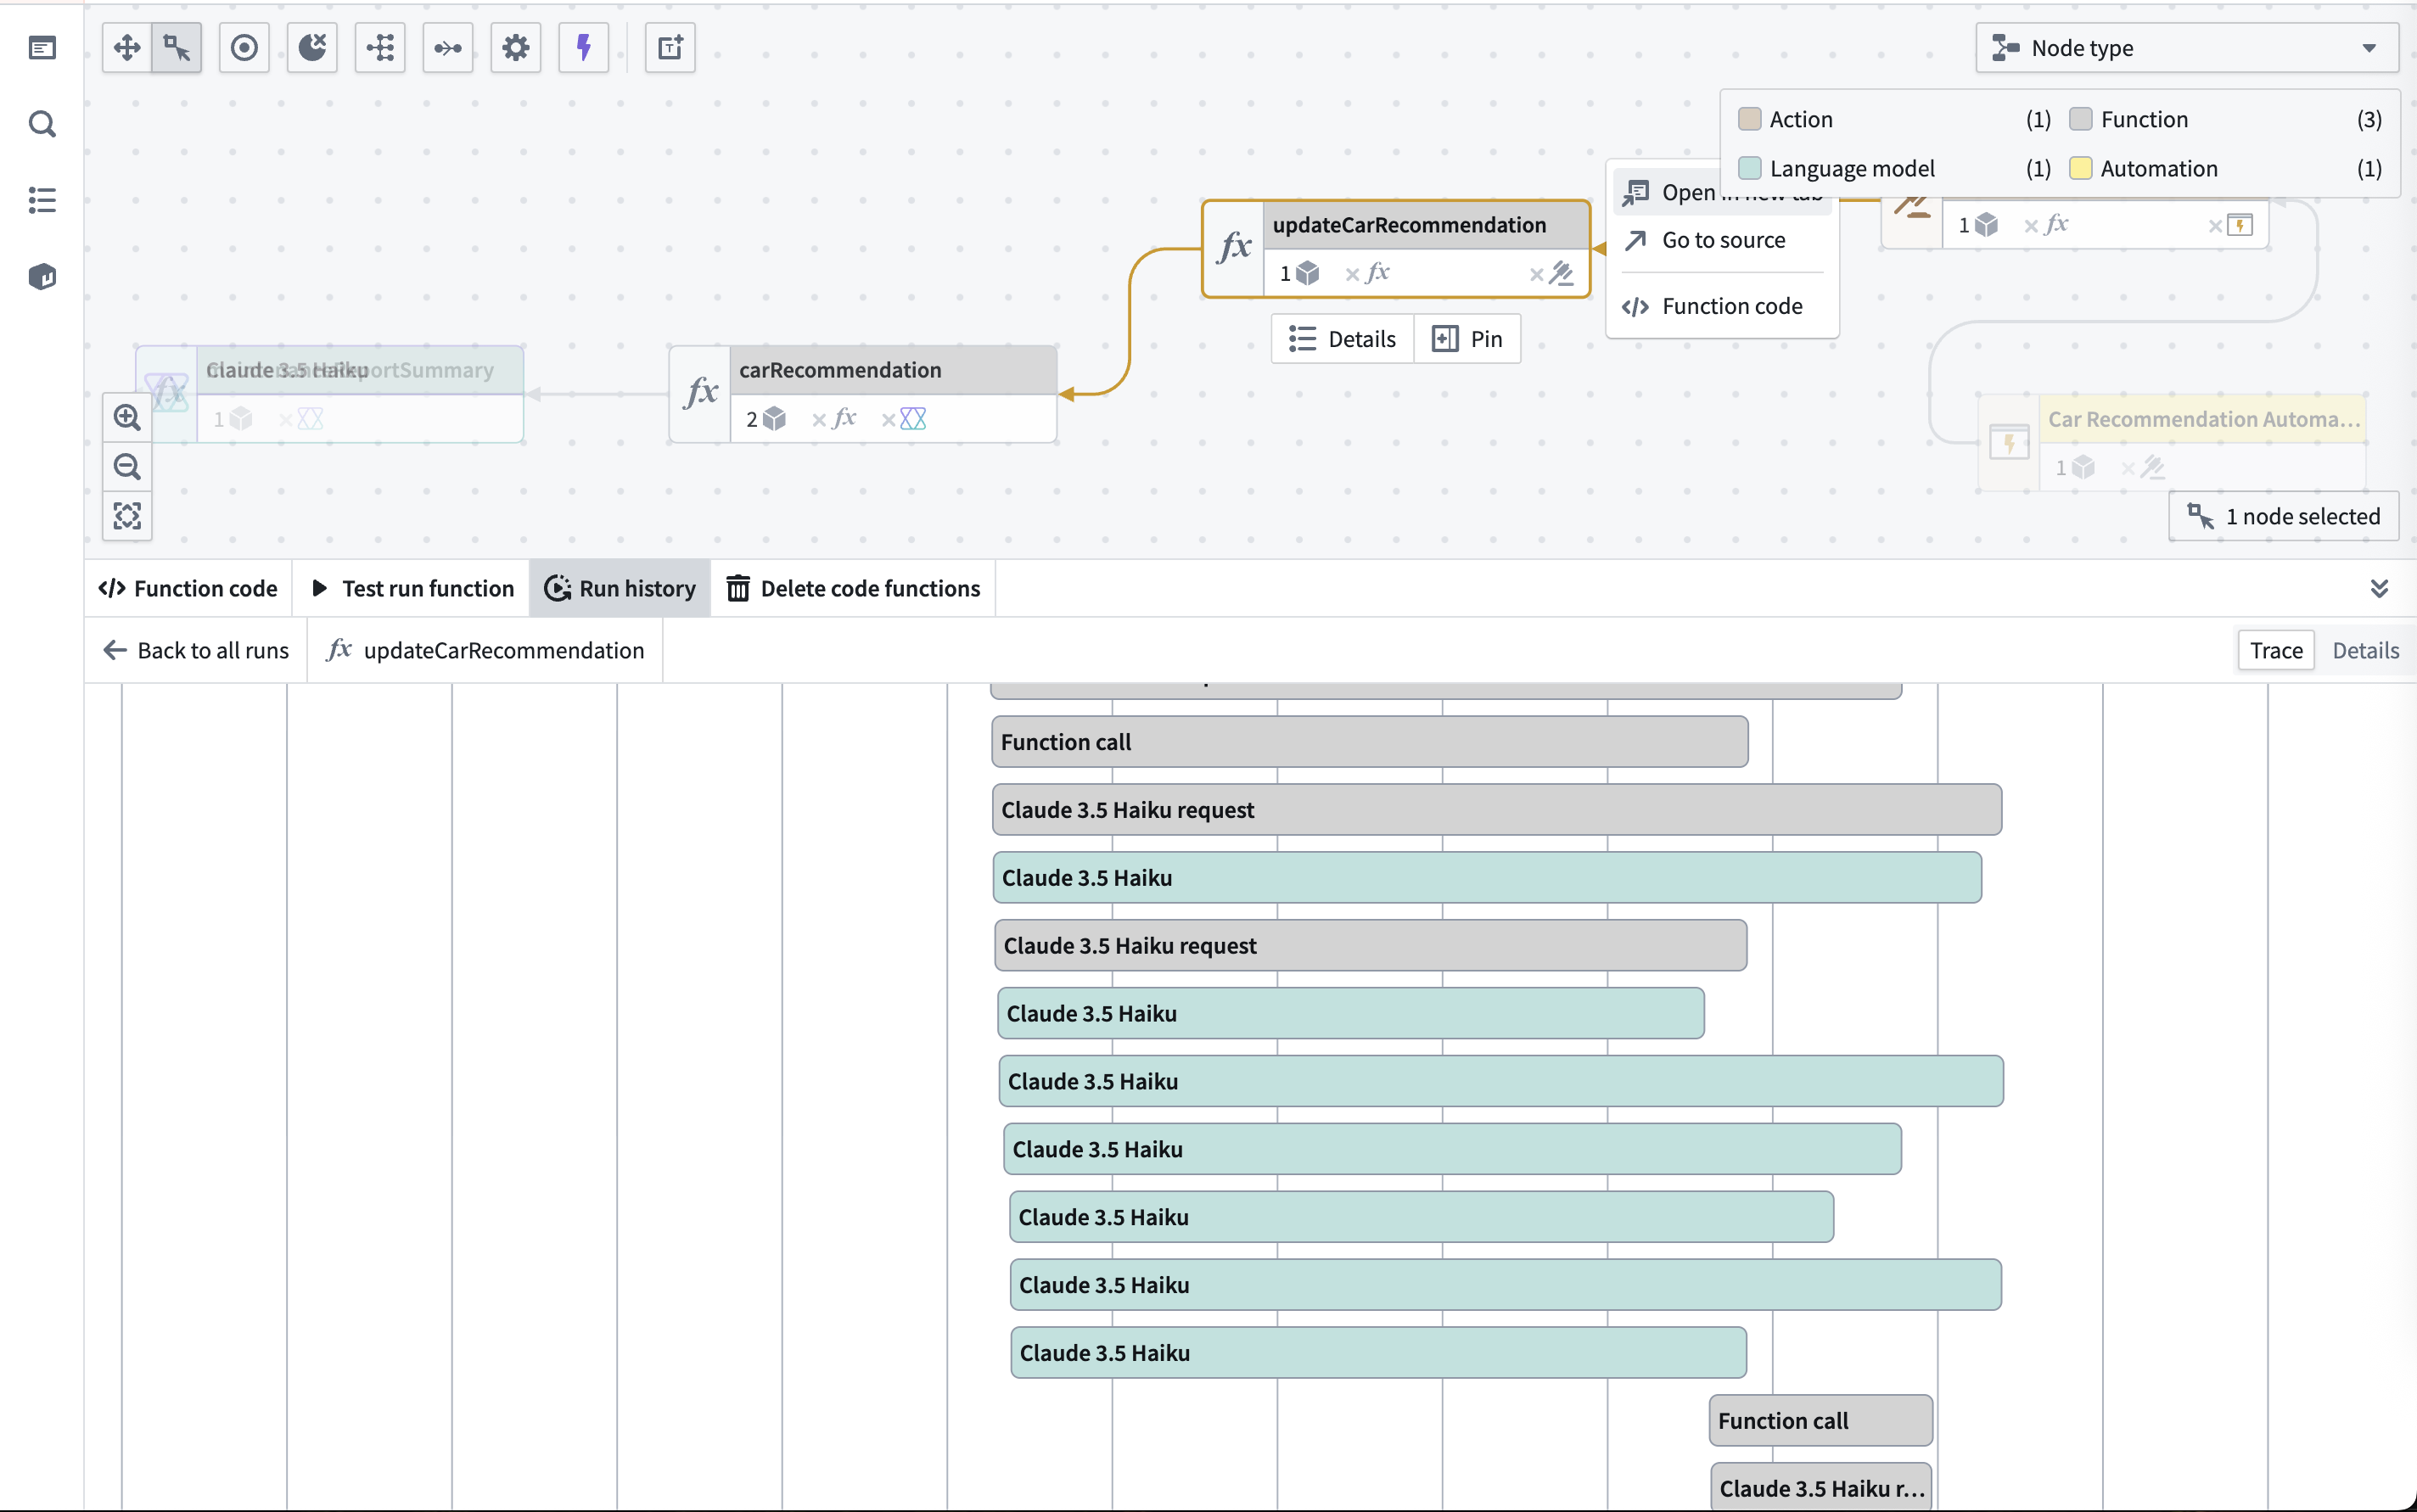Collapse the bottom panel with the double chevron

point(2379,588)
